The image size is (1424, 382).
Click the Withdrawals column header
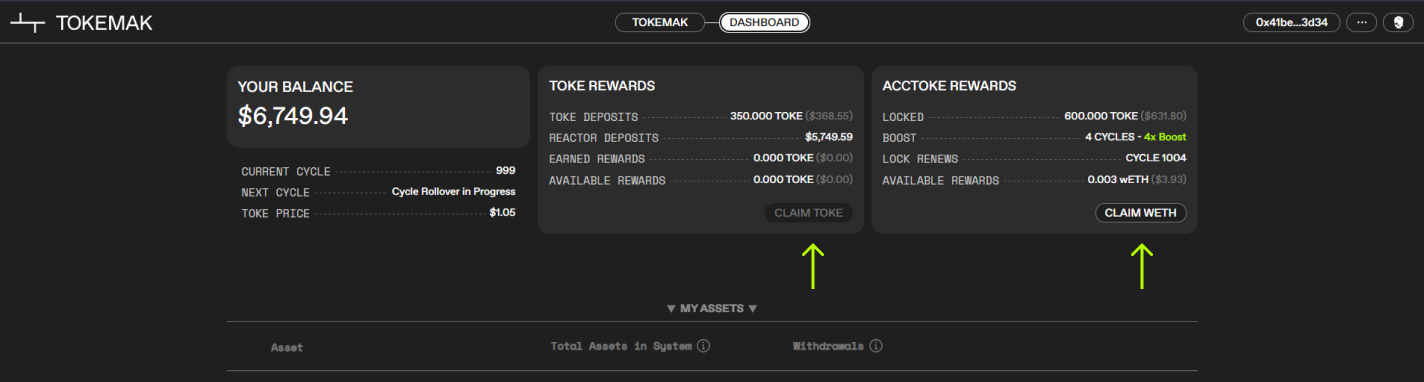coord(828,346)
